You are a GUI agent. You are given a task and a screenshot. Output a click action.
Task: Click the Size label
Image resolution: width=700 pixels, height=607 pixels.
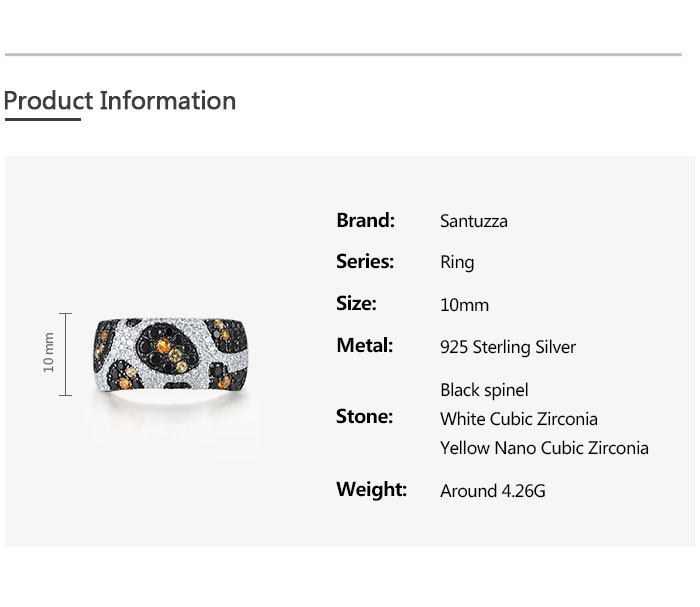[x=356, y=304]
